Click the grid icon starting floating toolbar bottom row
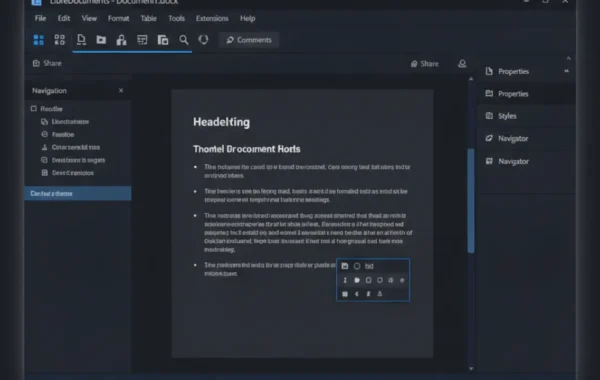600x380 pixels. [x=345, y=294]
